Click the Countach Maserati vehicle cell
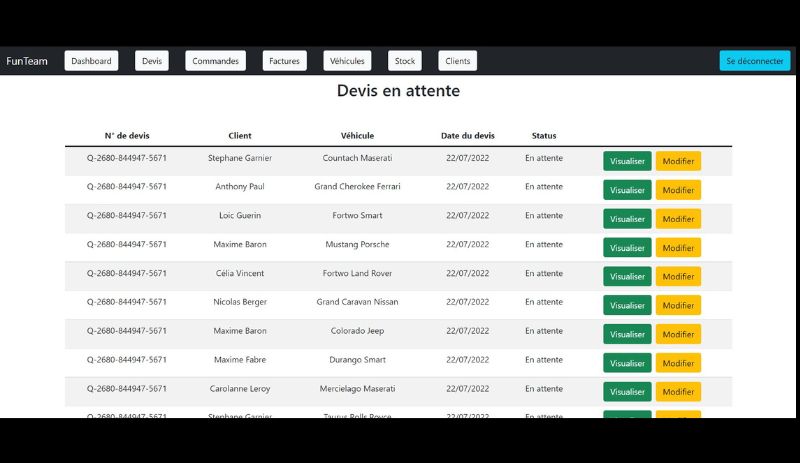This screenshot has height=463, width=800. click(357, 158)
